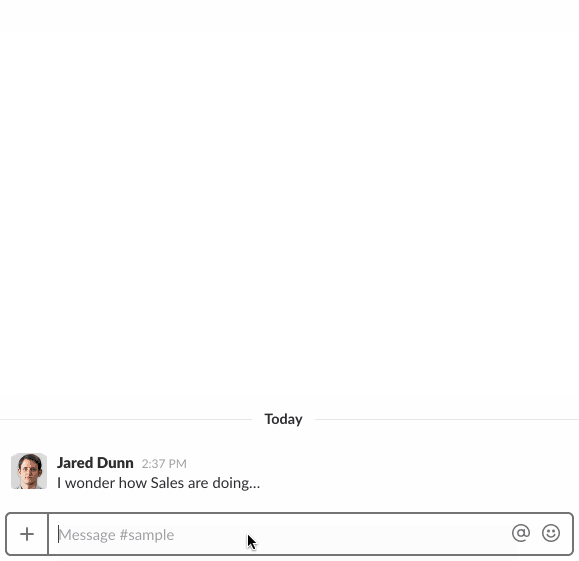Click the divider line right of Today
Screen dimensions: 579x561
(447, 420)
